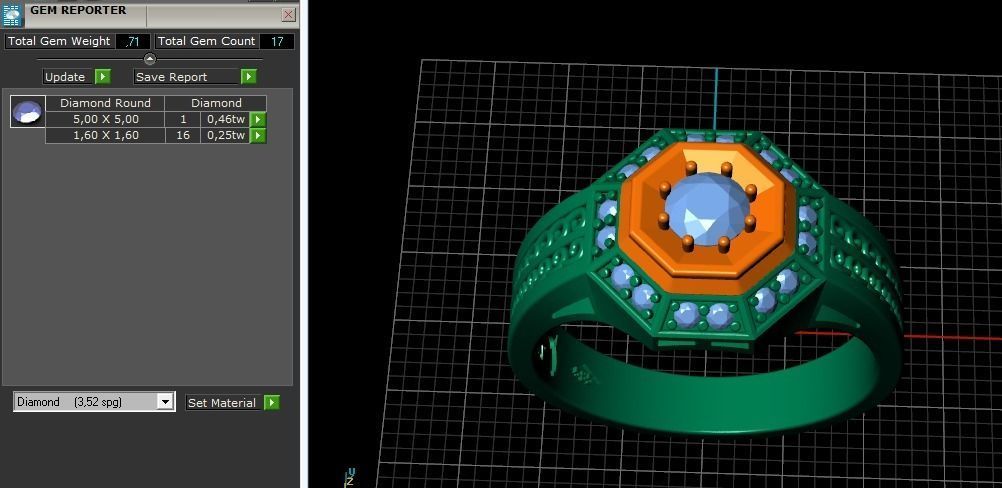Click the count cell showing 1
Viewport: 1002px width, 488px height.
click(183, 119)
